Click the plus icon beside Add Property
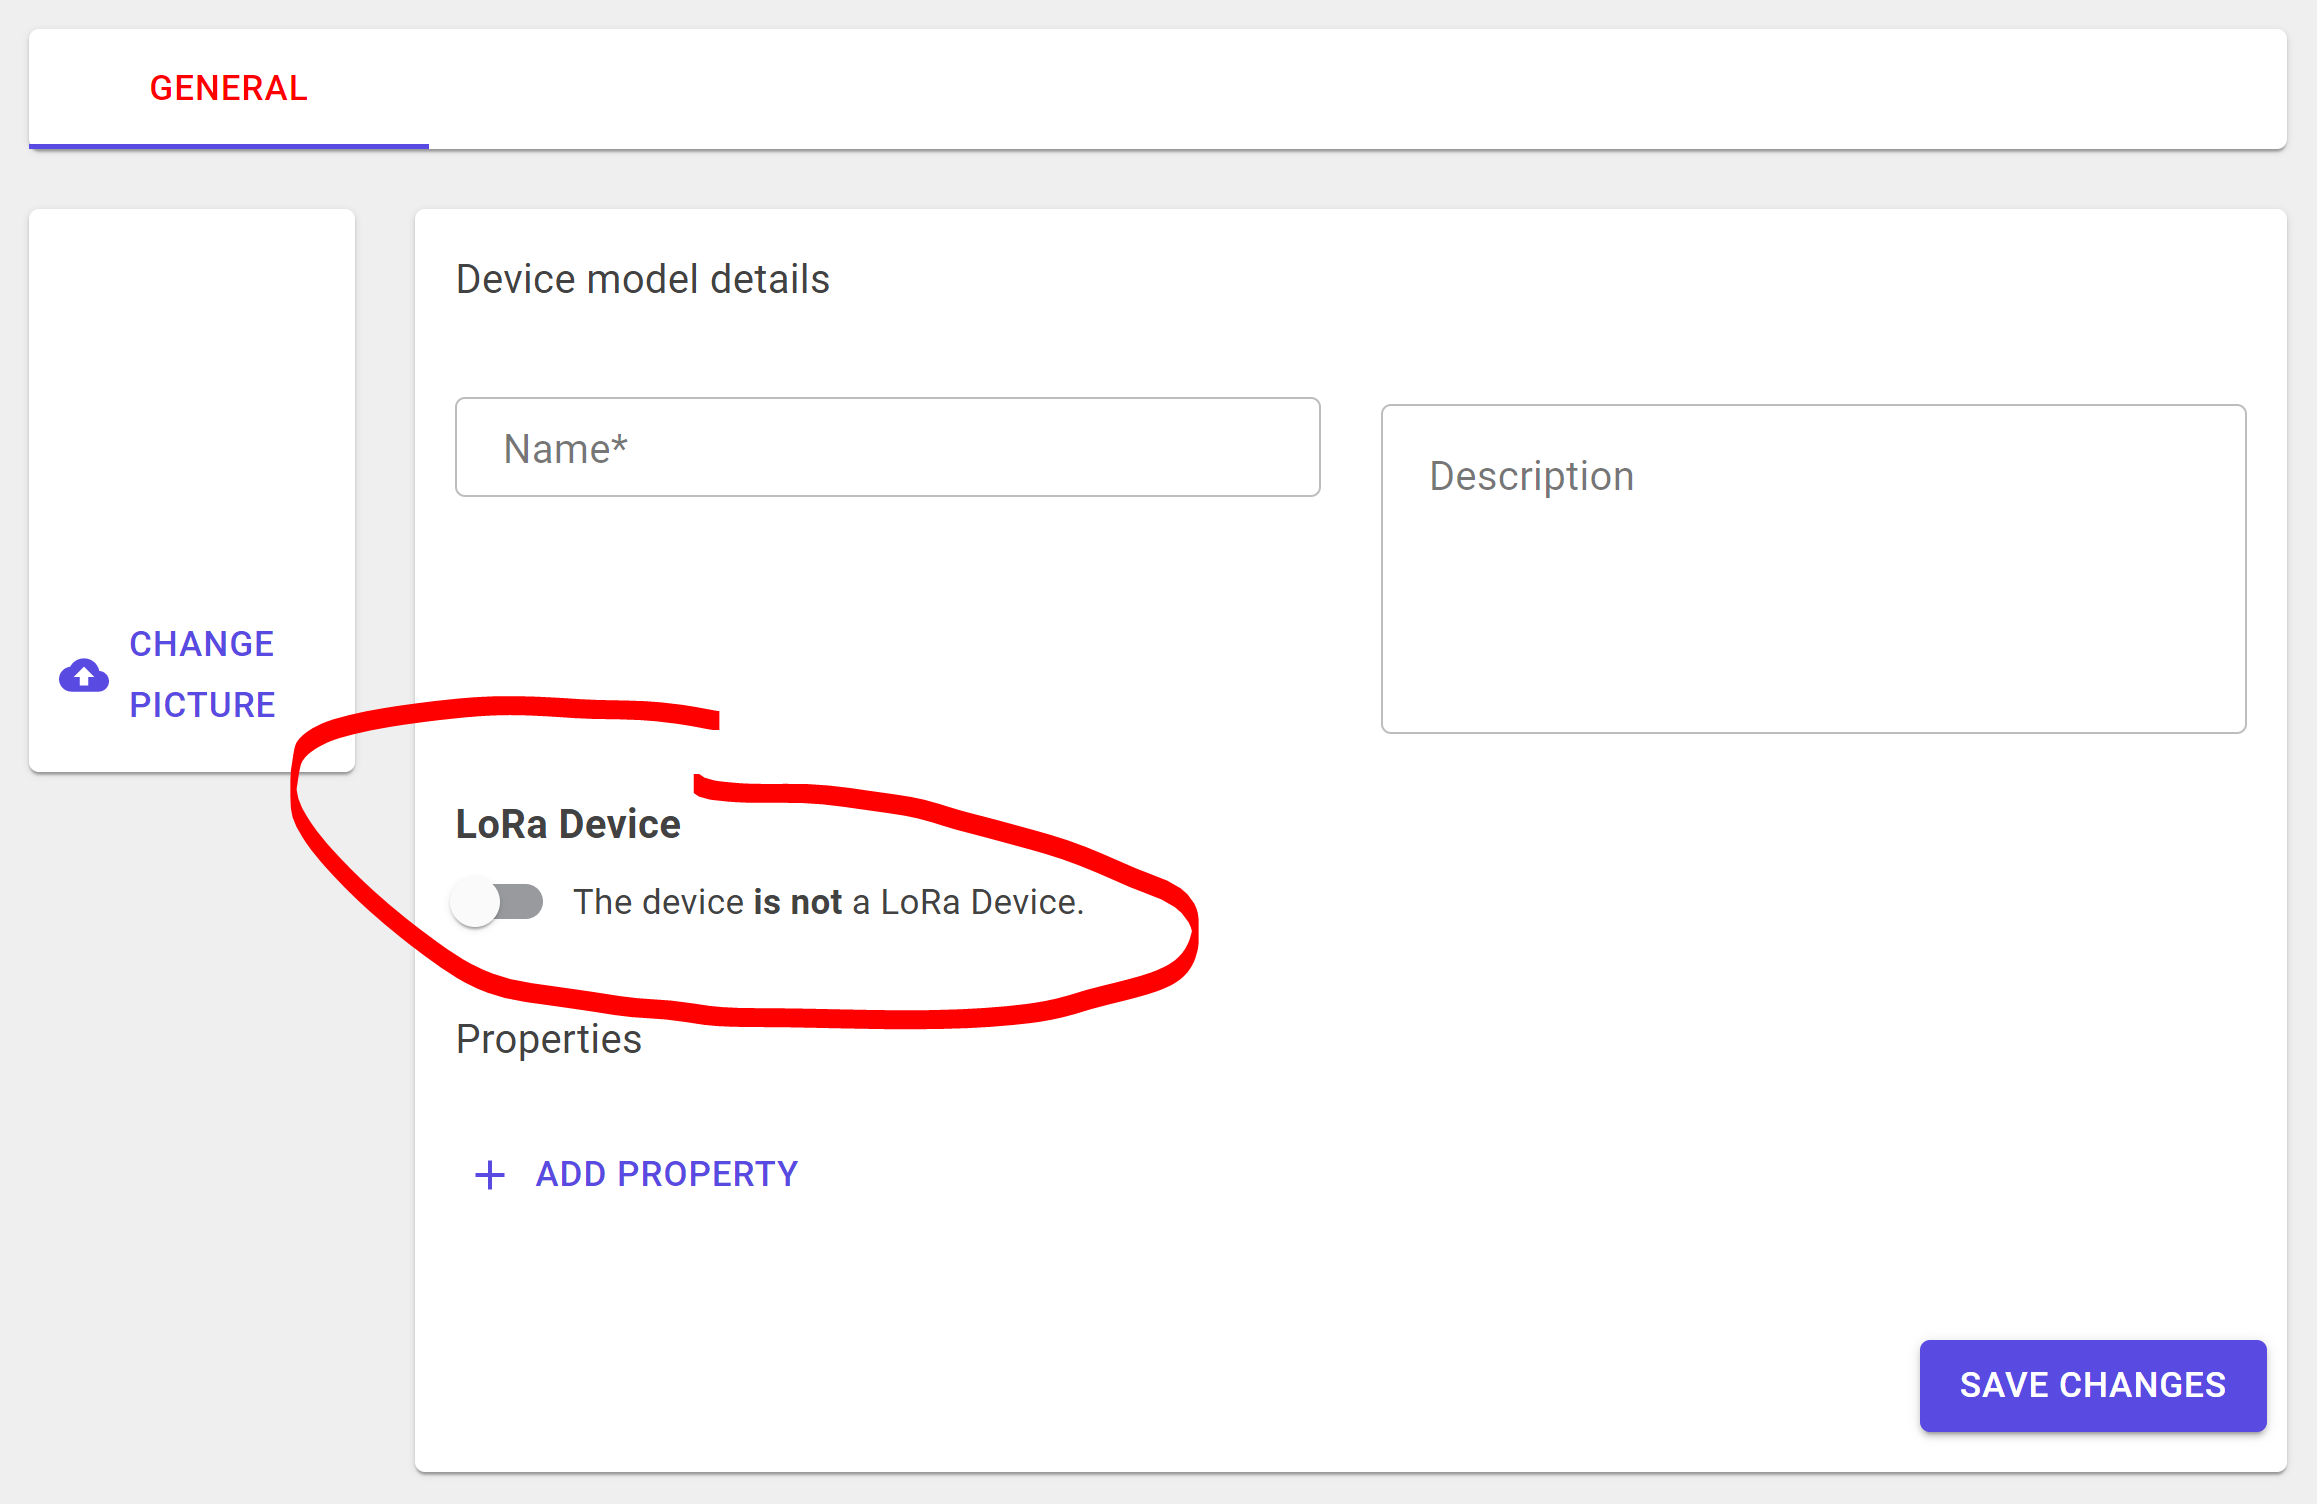The image size is (2317, 1504). click(x=490, y=1175)
